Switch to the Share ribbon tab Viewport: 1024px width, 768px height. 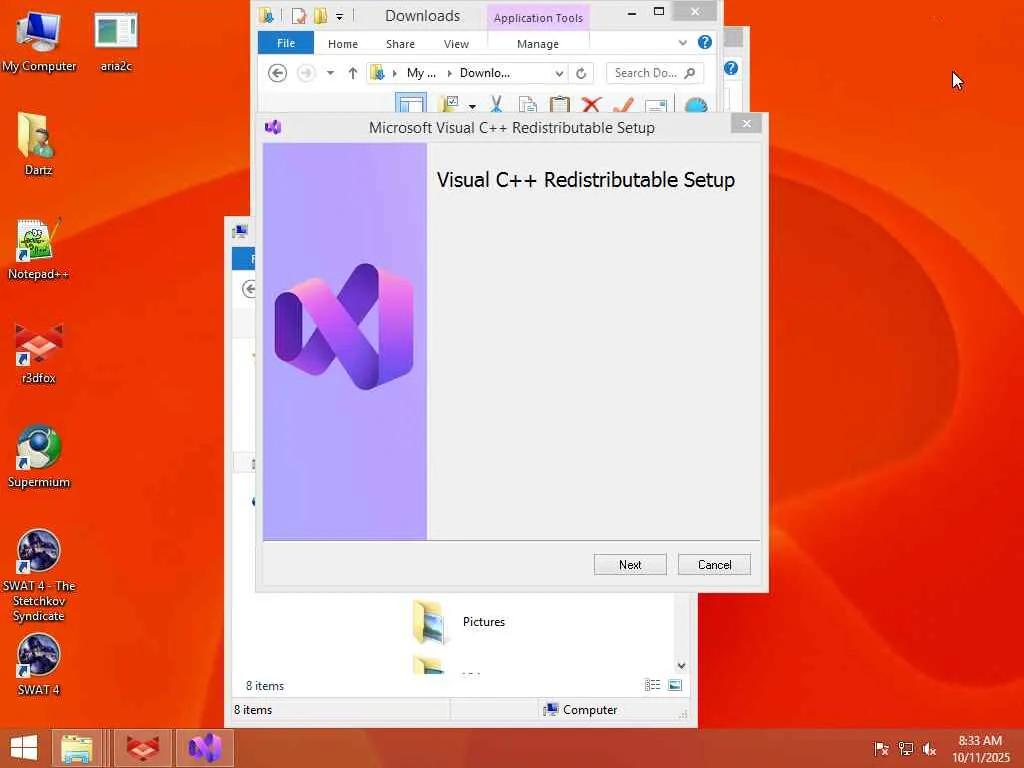click(x=400, y=44)
